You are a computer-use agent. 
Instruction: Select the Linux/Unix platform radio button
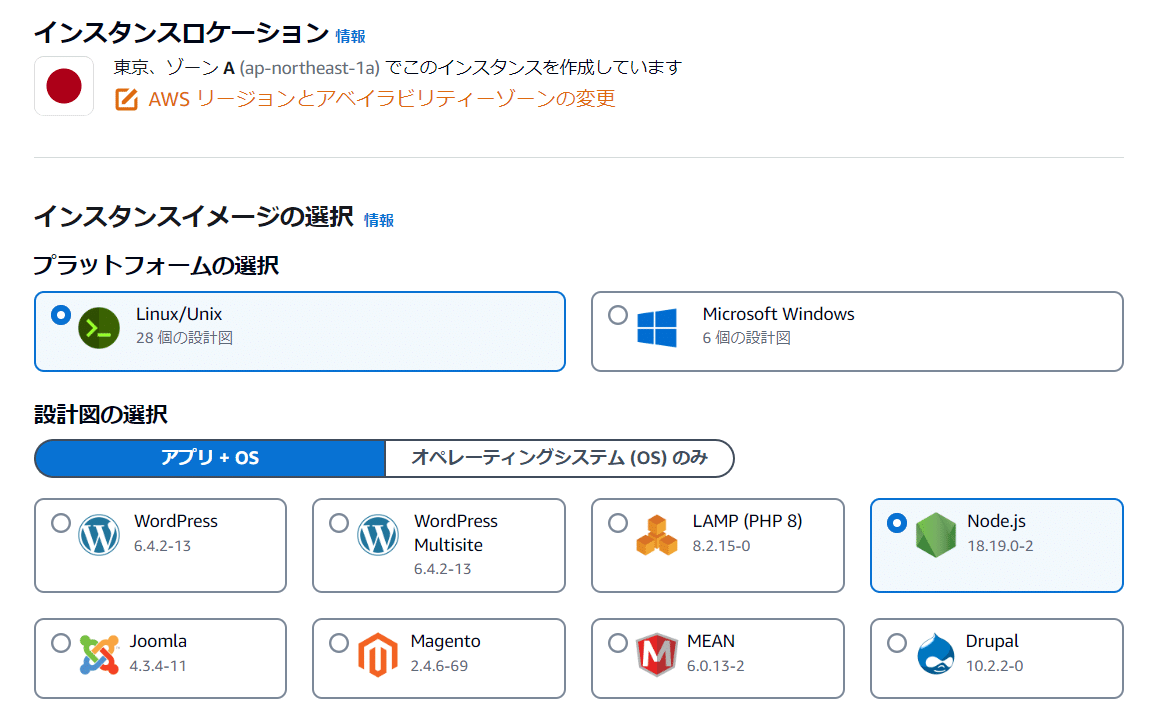pos(61,315)
